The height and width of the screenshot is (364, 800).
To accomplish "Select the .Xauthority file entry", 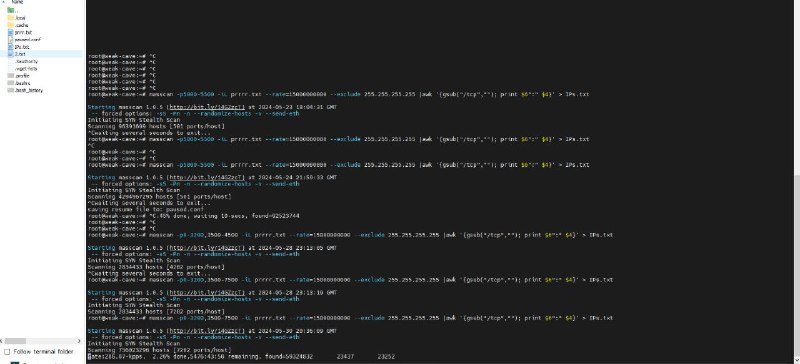I will click(x=23, y=61).
